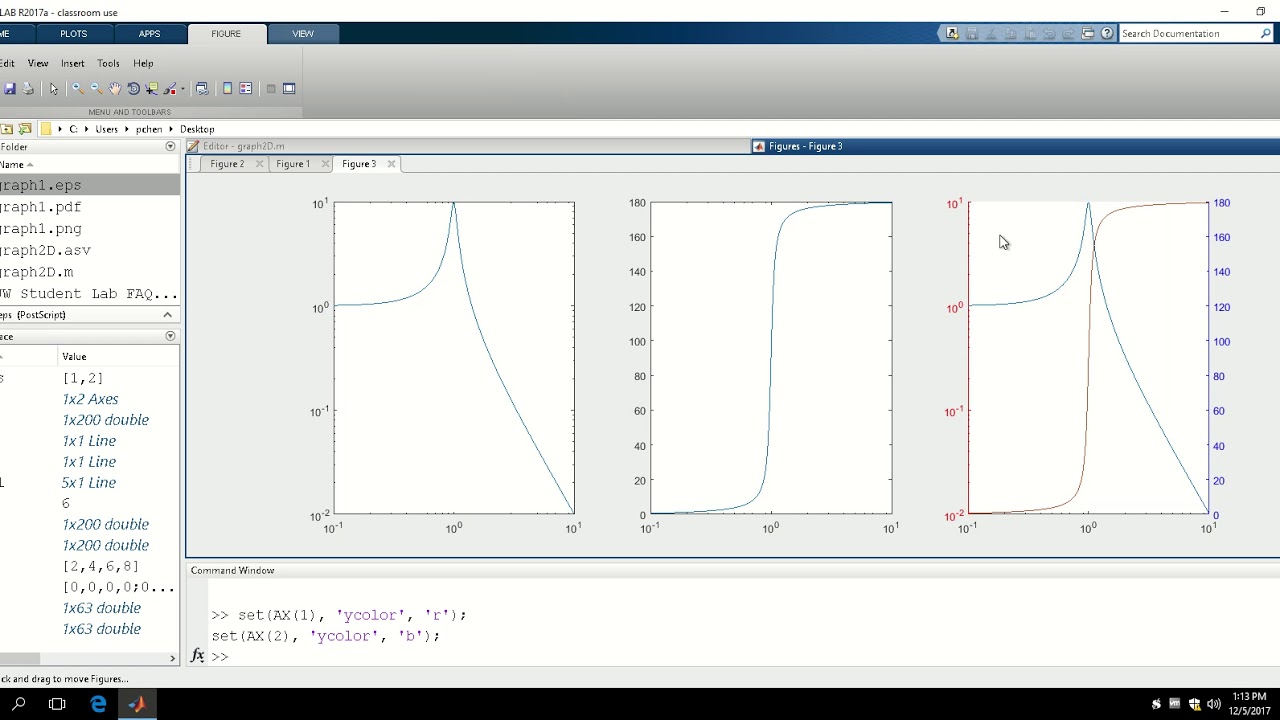This screenshot has height=720, width=1280.
Task: Click the Save Figure icon
Action: (10, 89)
